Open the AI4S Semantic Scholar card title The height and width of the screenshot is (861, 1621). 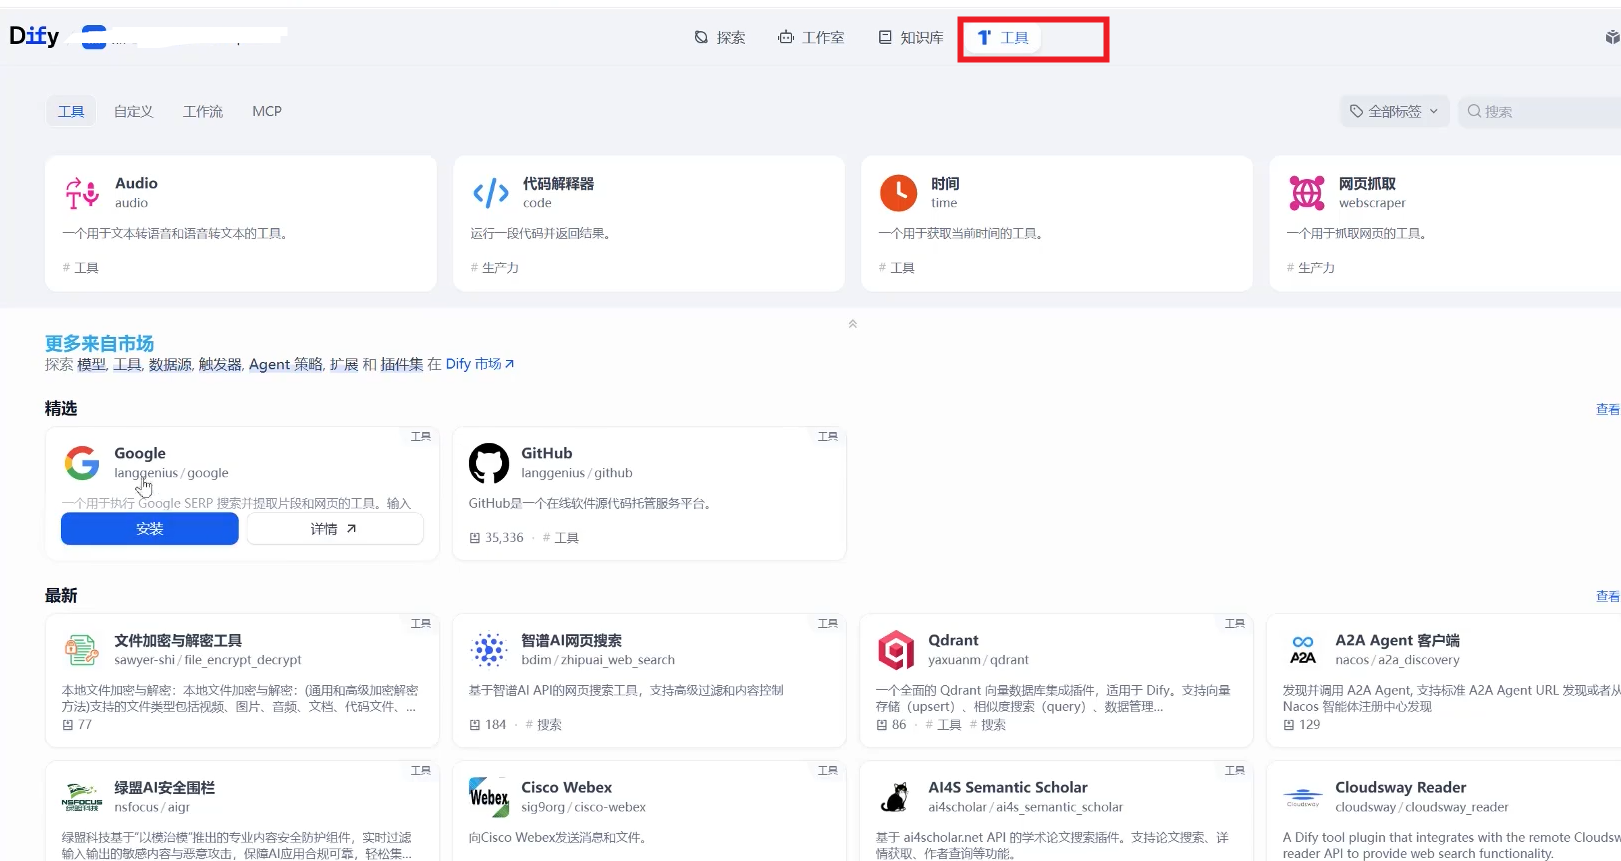[x=1008, y=787]
